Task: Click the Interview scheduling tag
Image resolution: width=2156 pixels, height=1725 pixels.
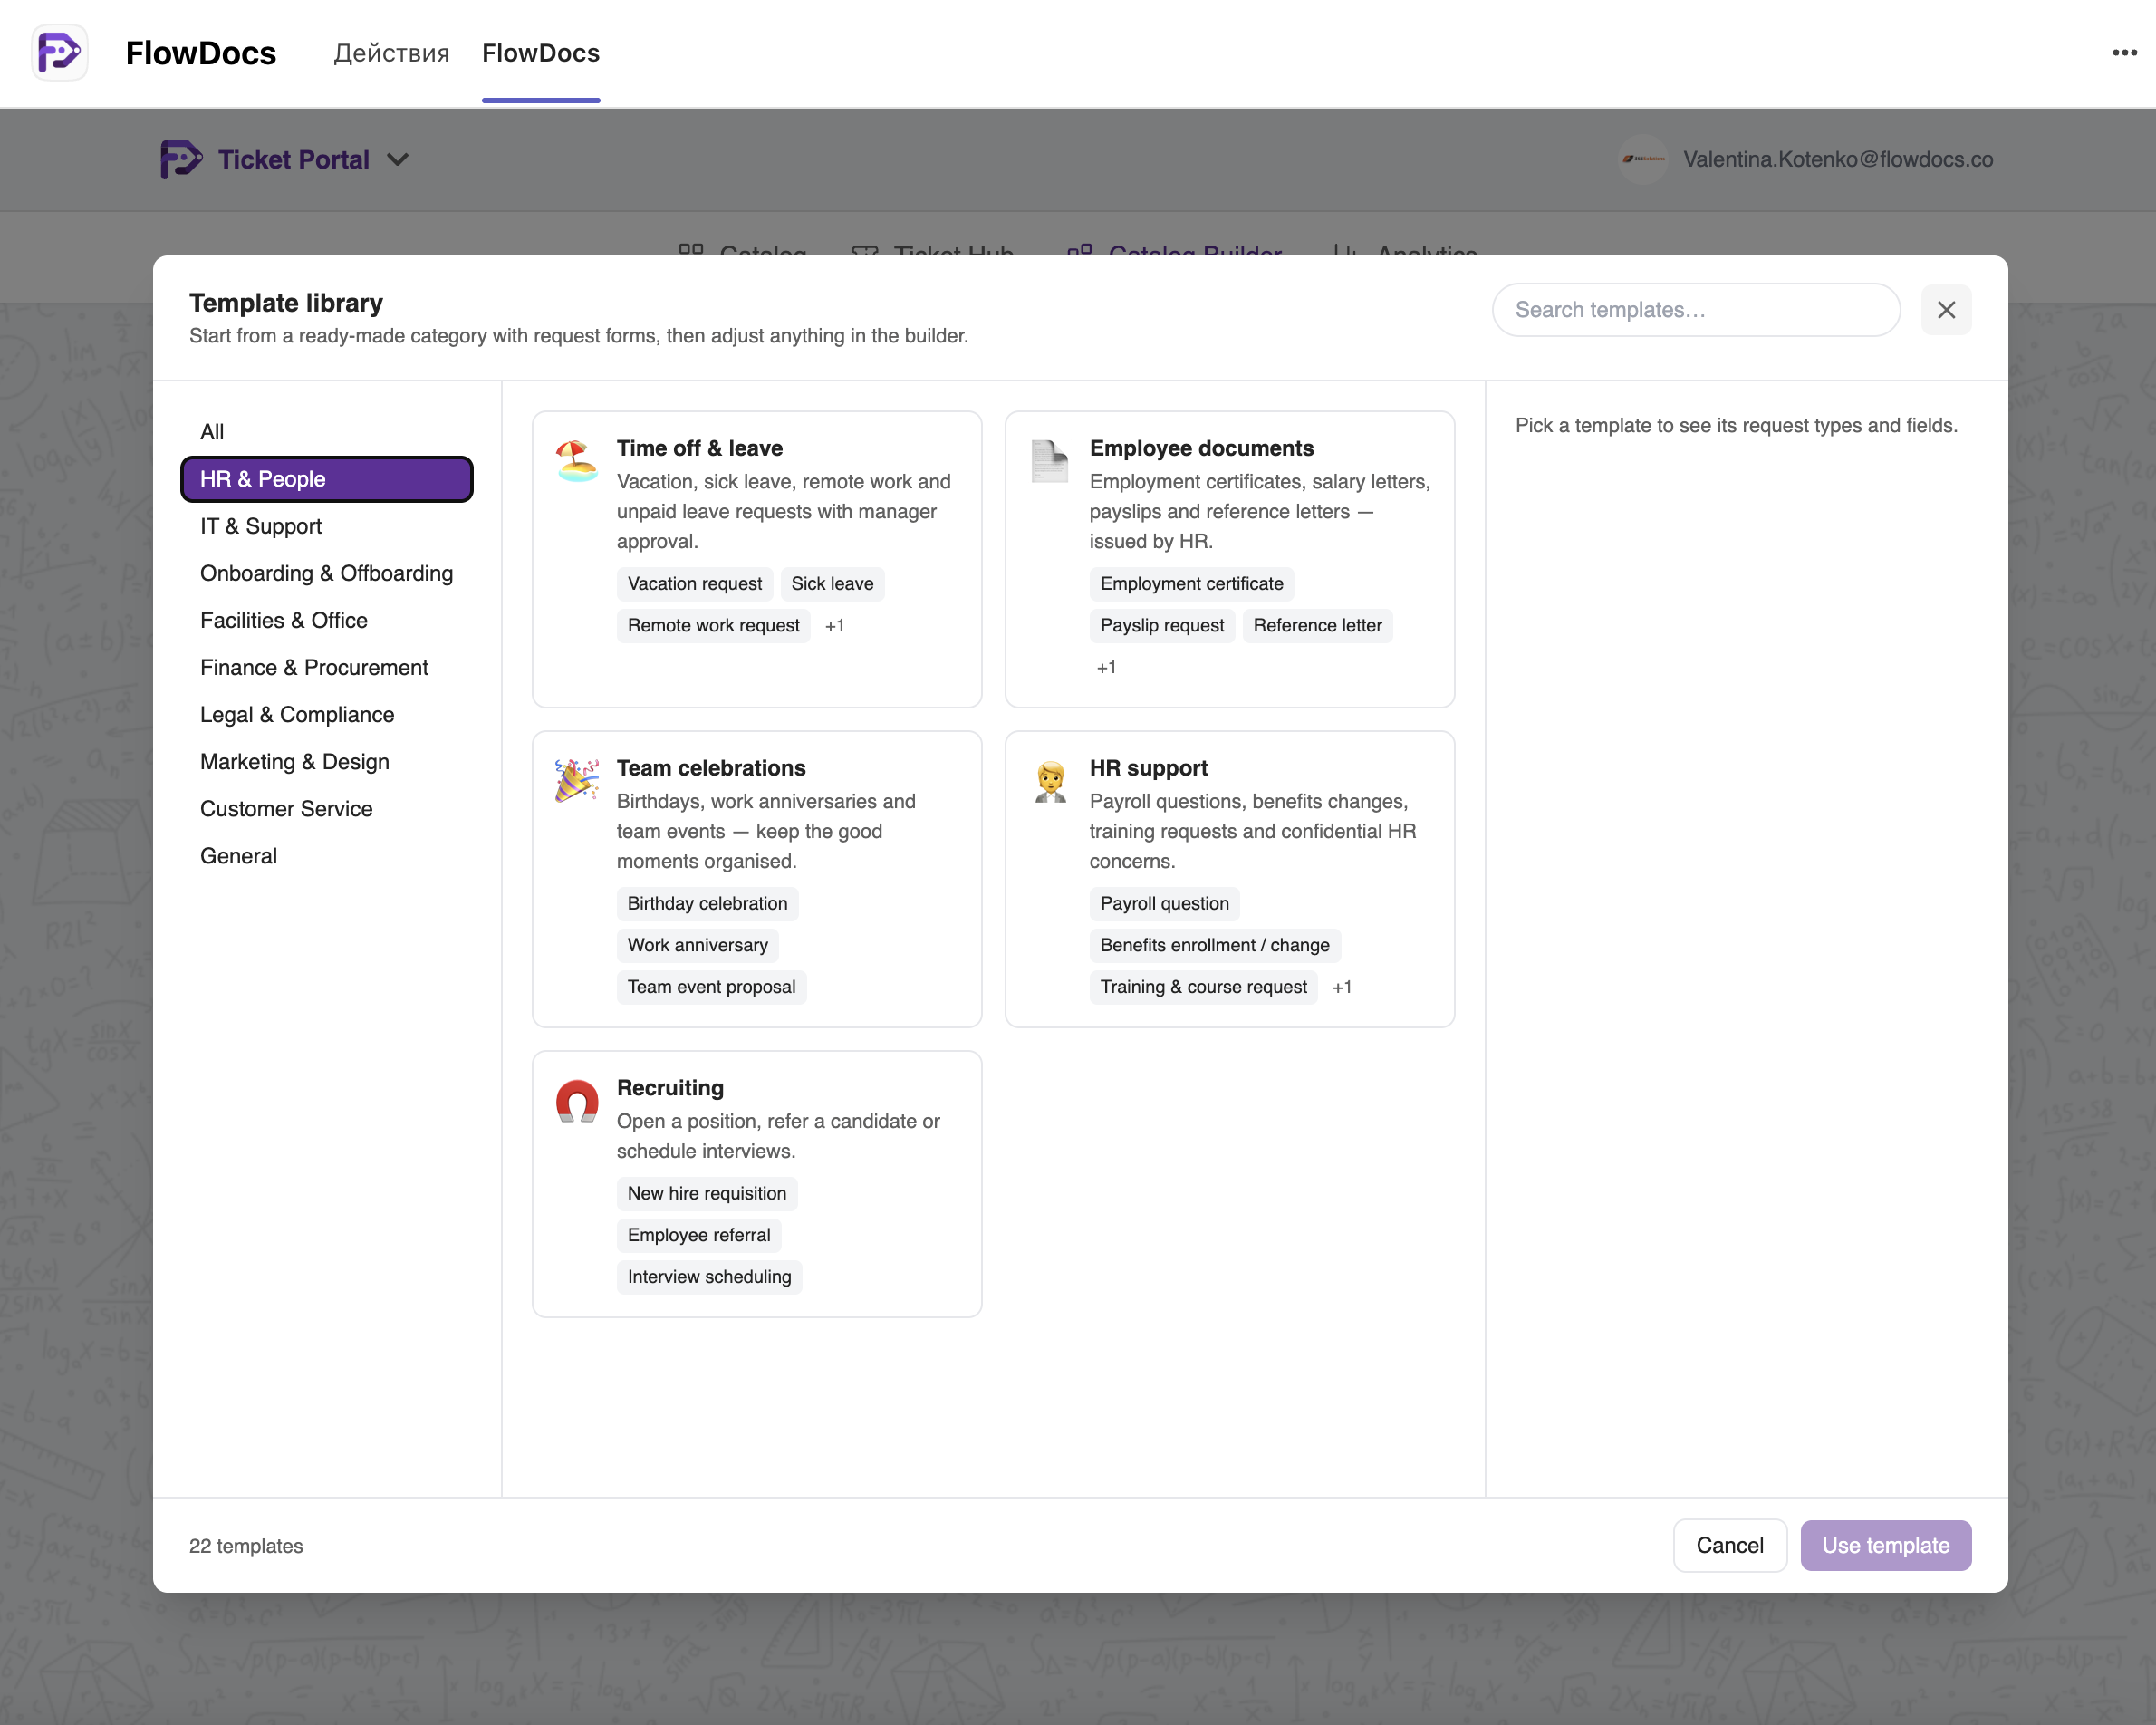Action: [709, 1278]
